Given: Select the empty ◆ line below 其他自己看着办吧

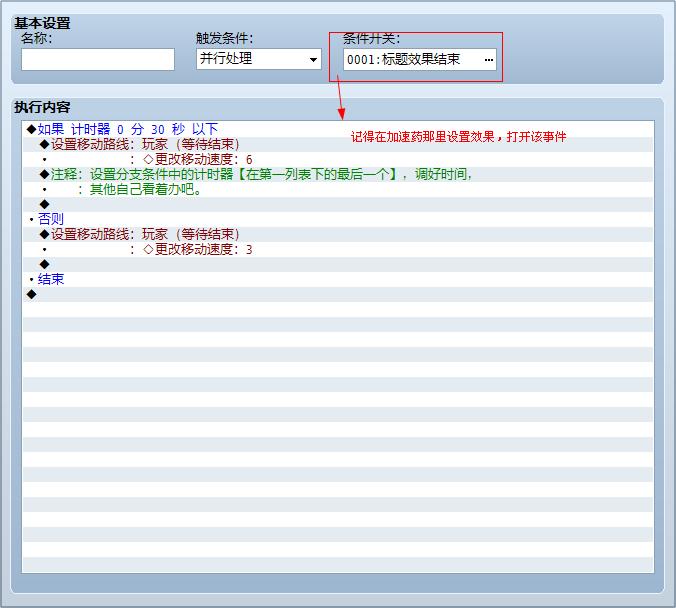Looking at the screenshot, I should (x=338, y=204).
